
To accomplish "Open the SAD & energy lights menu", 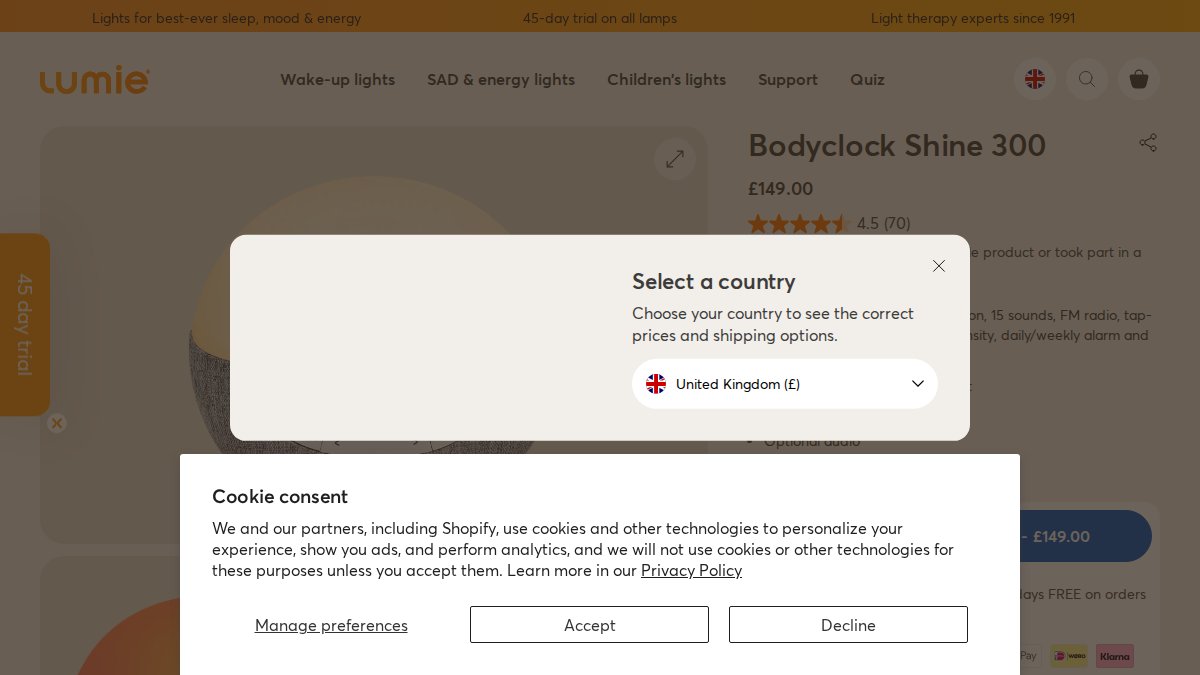I will (501, 79).
